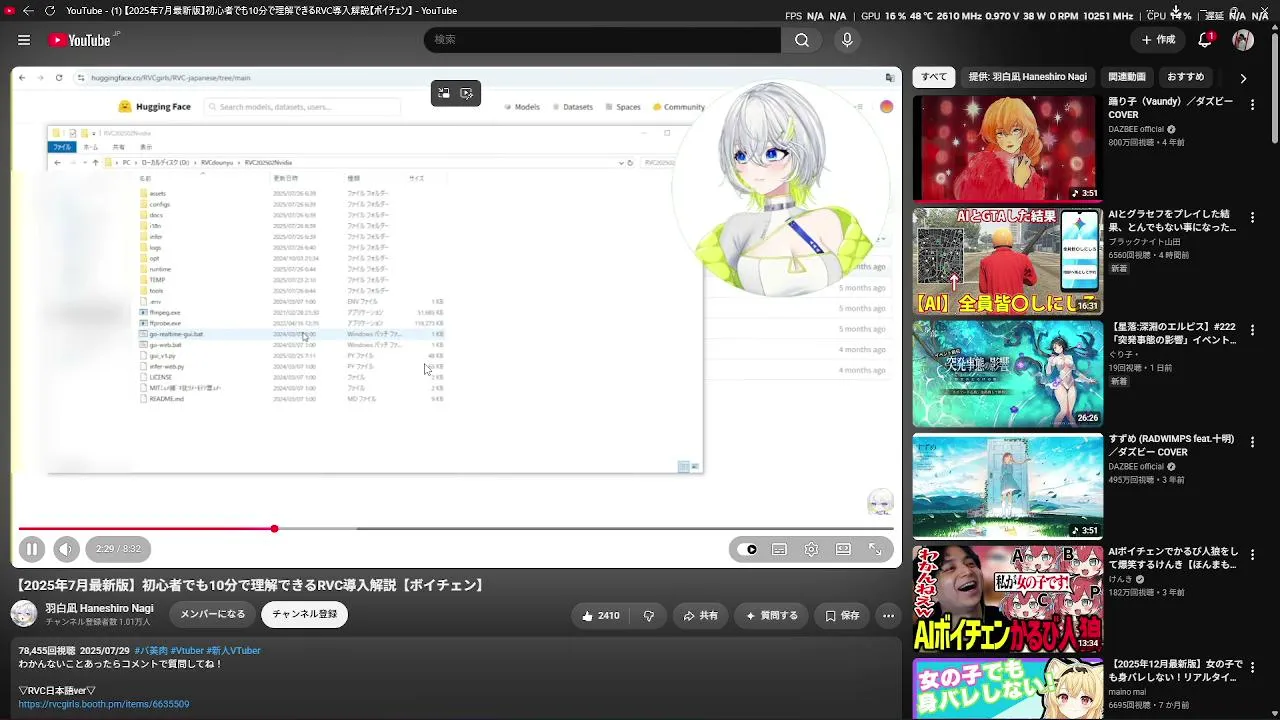Open the 羽白凪 Haneshiro Nagi channel avatar
Viewport: 1280px width, 720px height.
(24, 614)
